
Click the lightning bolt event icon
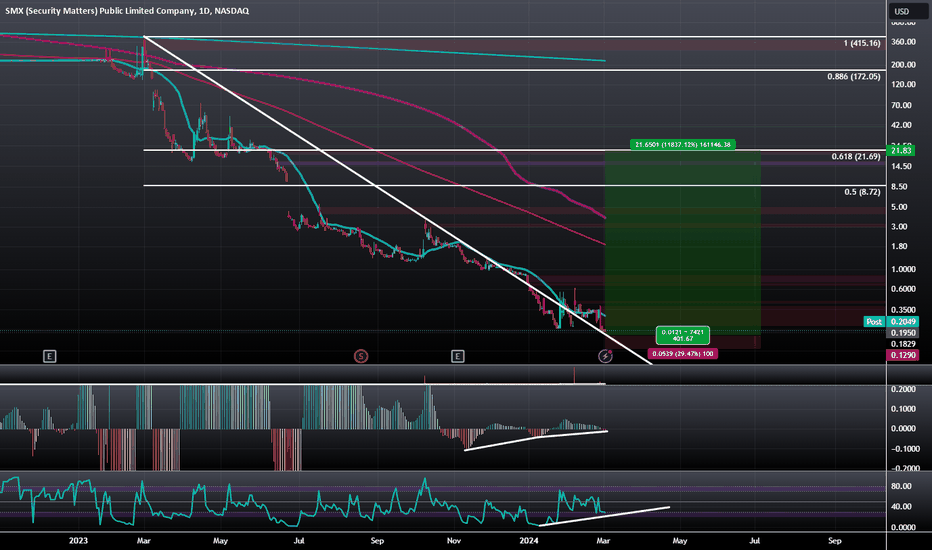604,355
